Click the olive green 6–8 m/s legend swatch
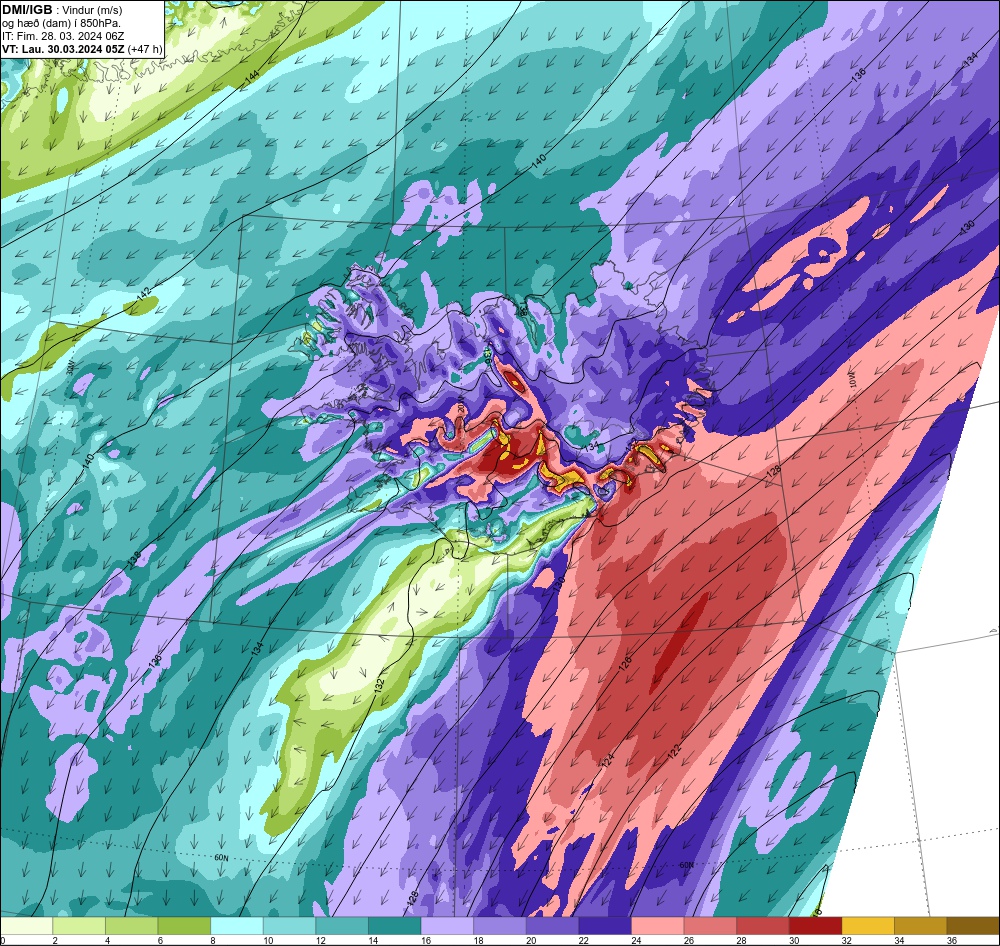This screenshot has height=946, width=1000. pyautogui.click(x=185, y=926)
